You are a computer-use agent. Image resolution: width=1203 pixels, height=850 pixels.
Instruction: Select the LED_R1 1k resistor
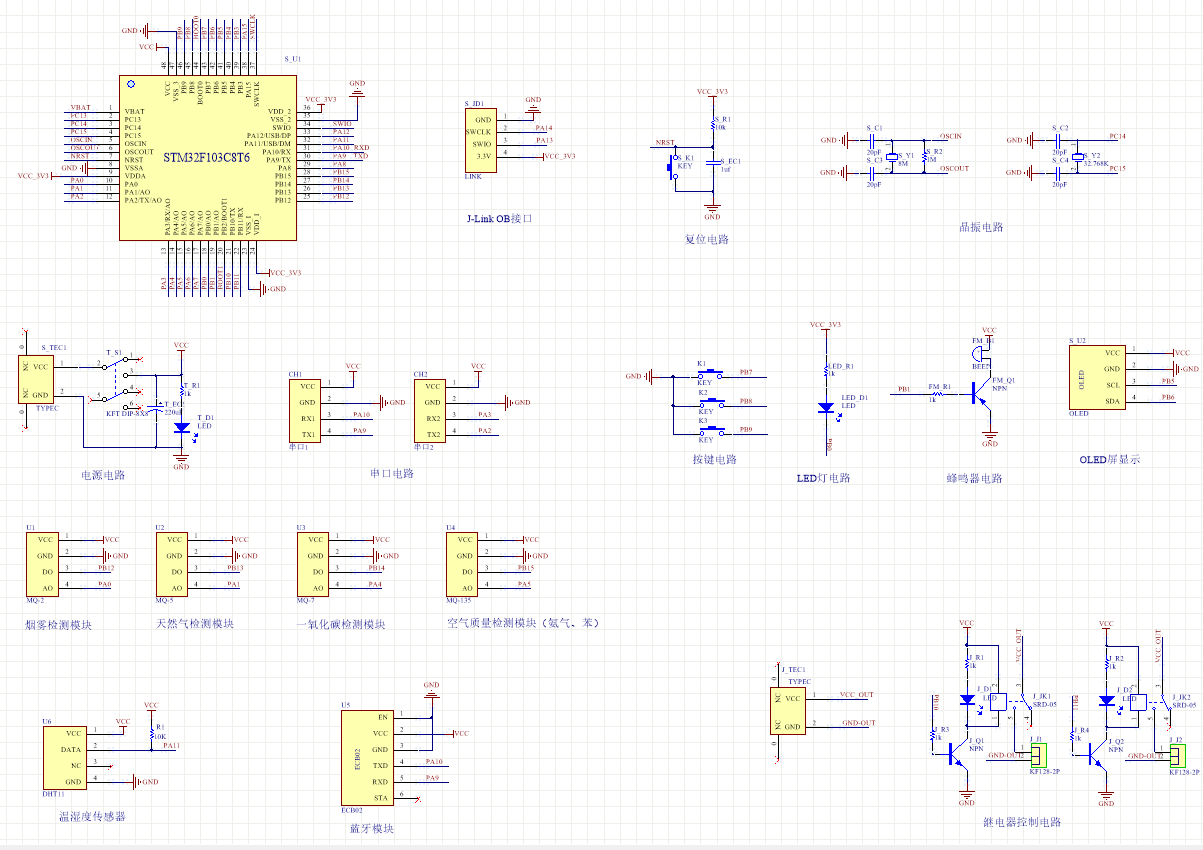826,371
